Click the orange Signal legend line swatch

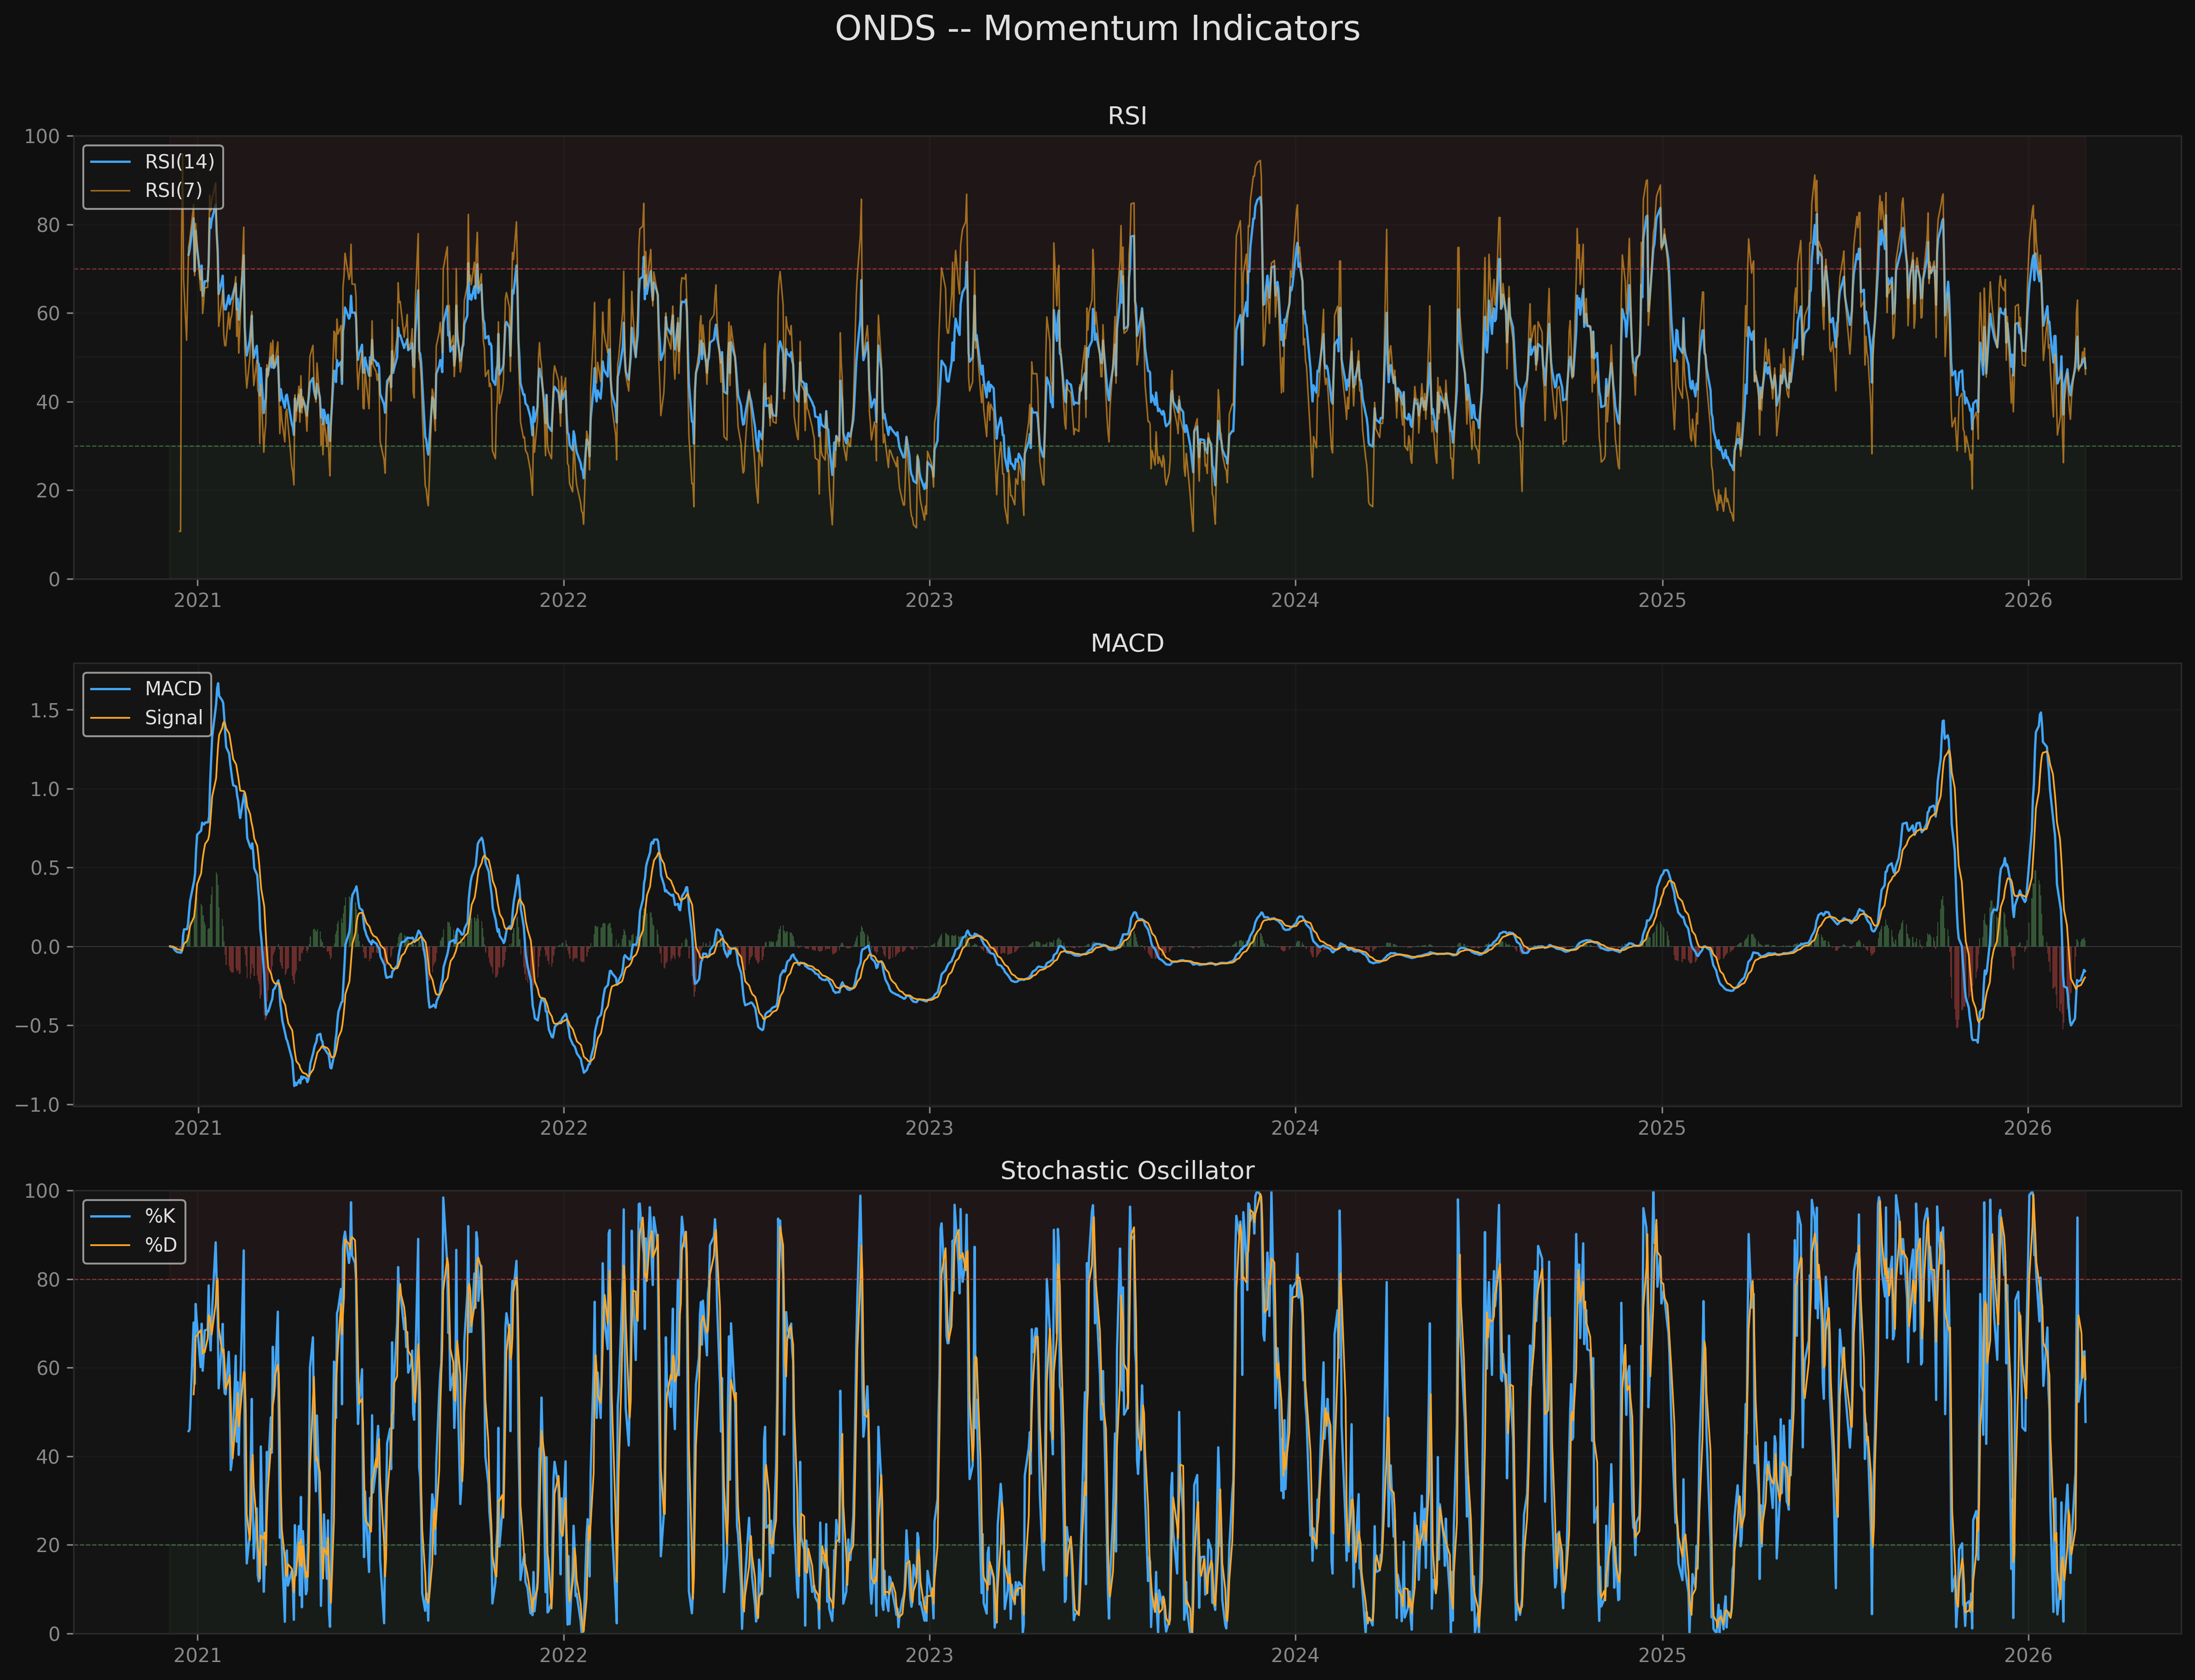click(x=111, y=718)
